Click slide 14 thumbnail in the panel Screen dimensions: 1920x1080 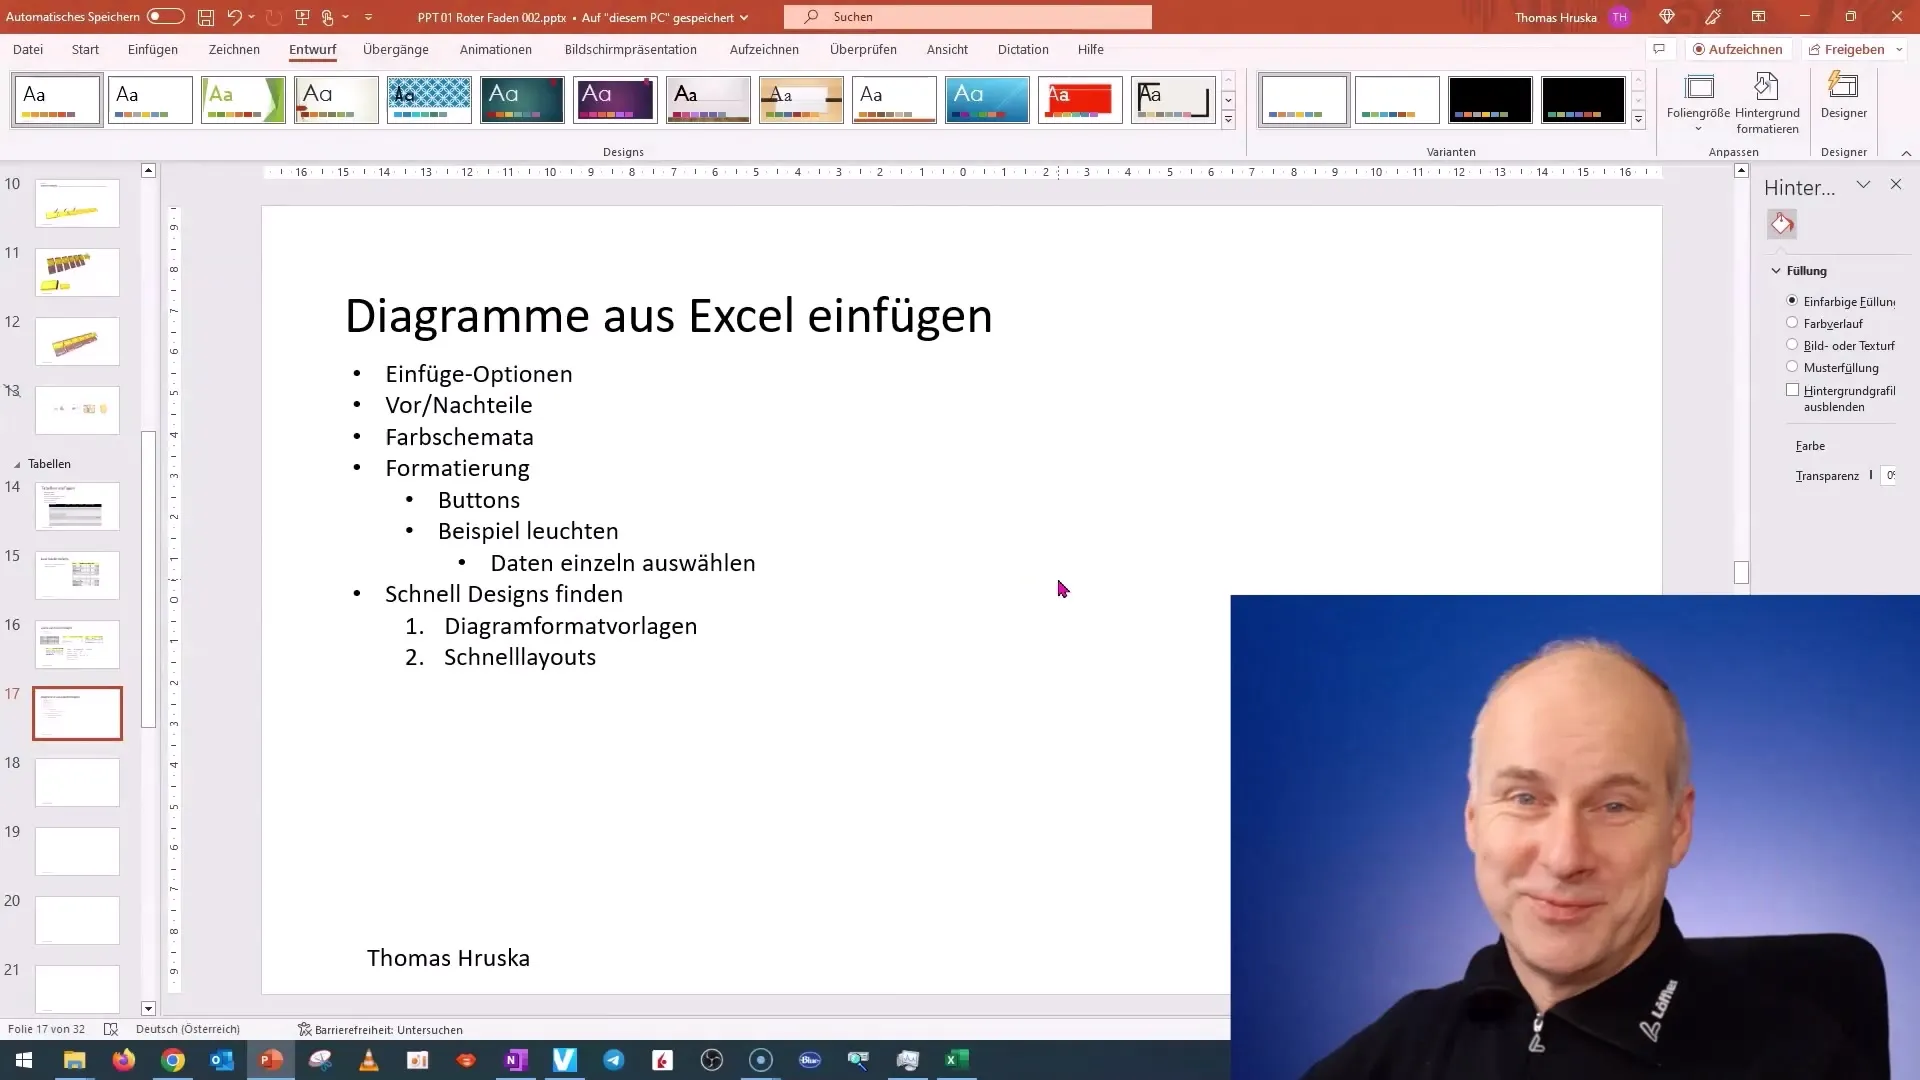pyautogui.click(x=78, y=506)
